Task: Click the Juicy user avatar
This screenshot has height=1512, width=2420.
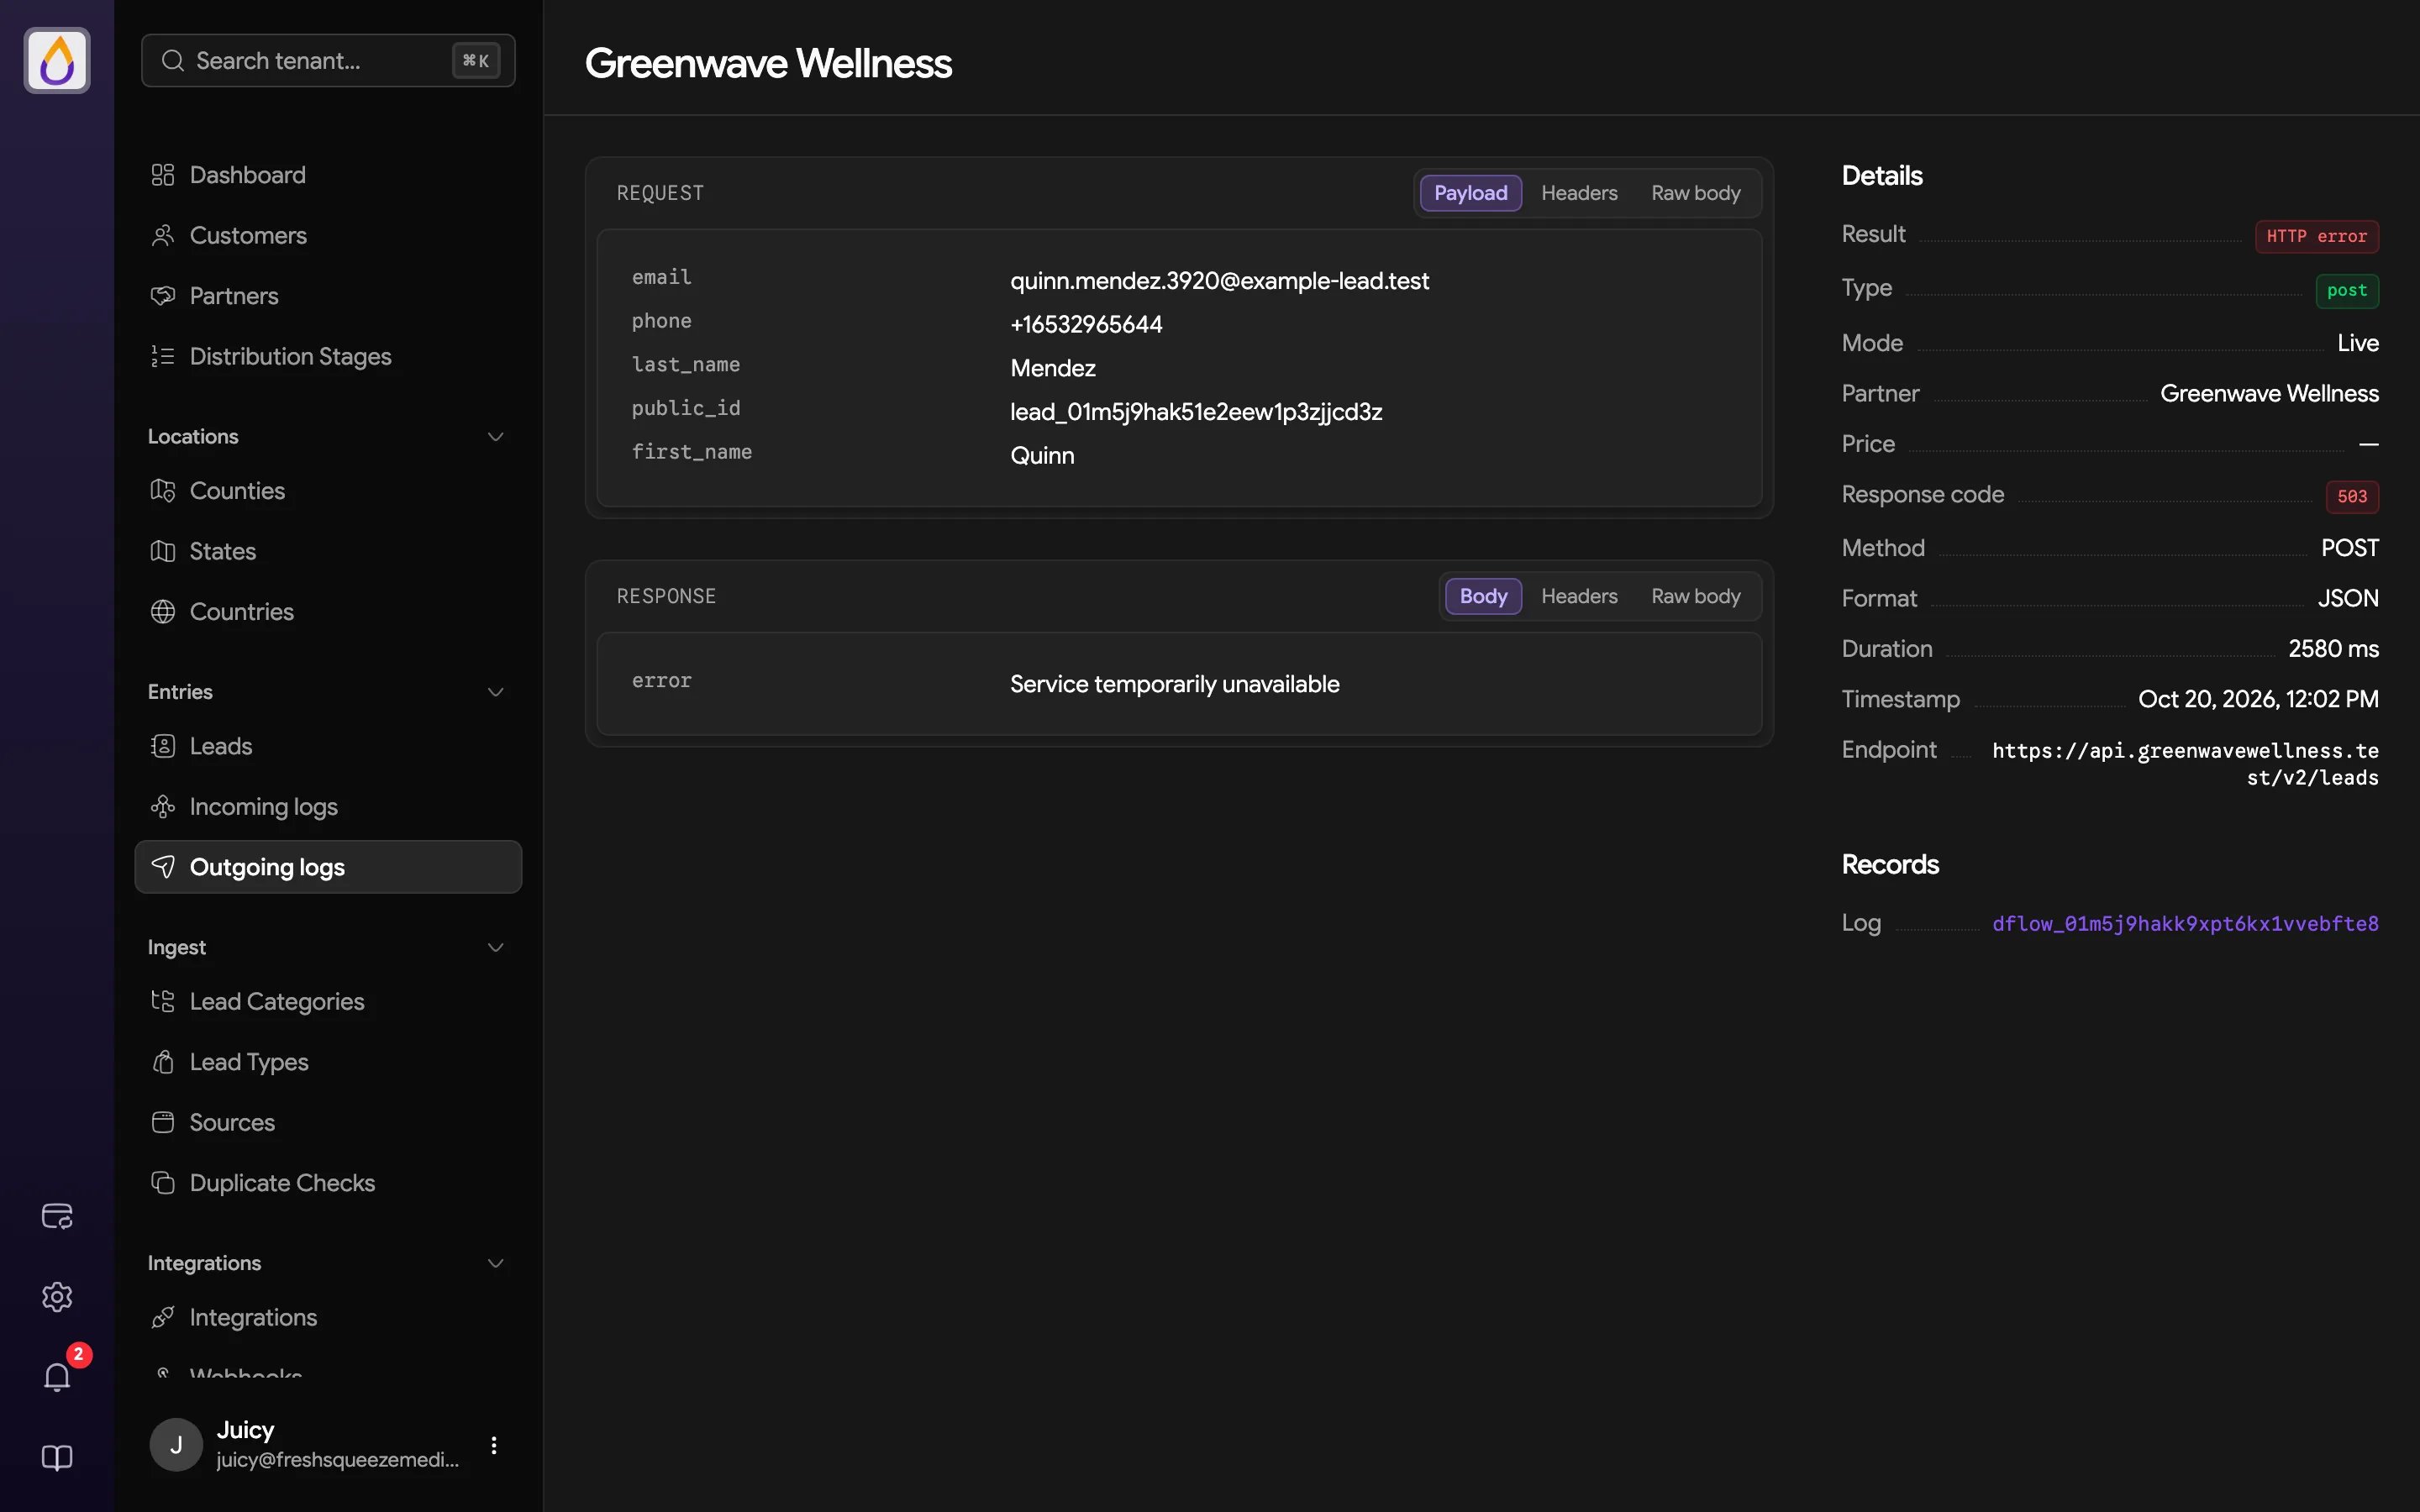Action: click(176, 1445)
